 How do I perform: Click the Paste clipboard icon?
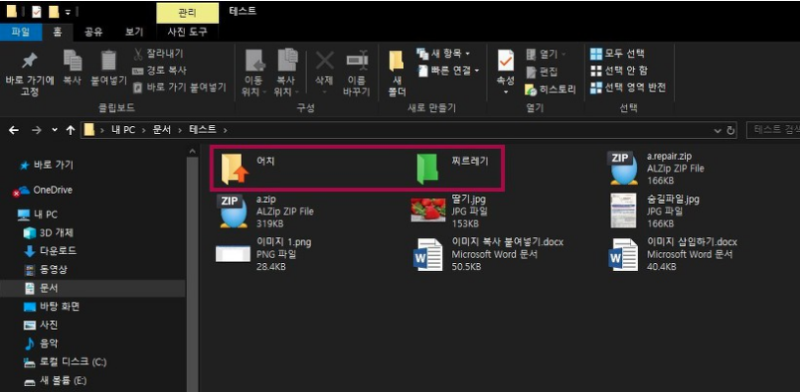point(108,60)
